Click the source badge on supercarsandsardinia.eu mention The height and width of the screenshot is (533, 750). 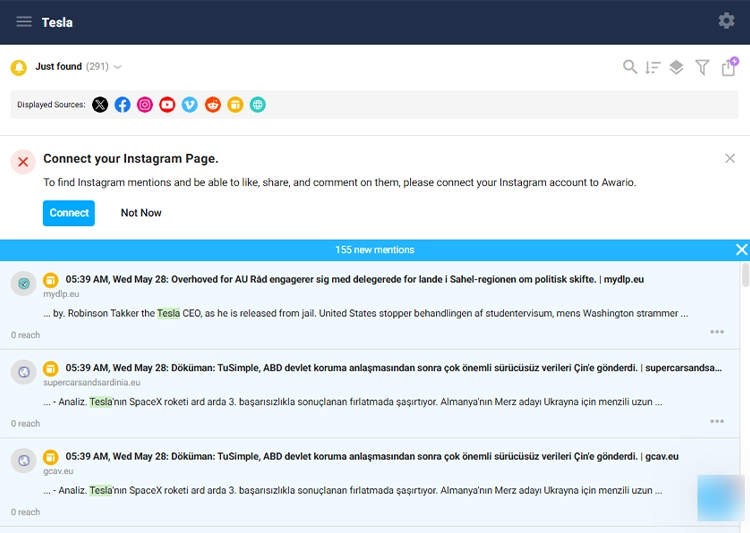[51, 368]
